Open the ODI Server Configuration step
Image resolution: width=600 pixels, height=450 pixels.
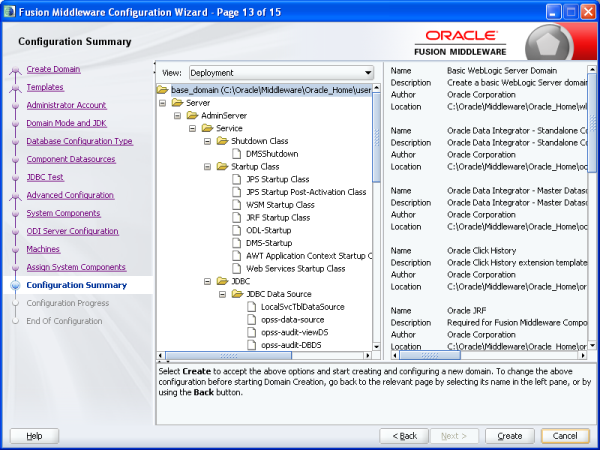click(x=72, y=231)
